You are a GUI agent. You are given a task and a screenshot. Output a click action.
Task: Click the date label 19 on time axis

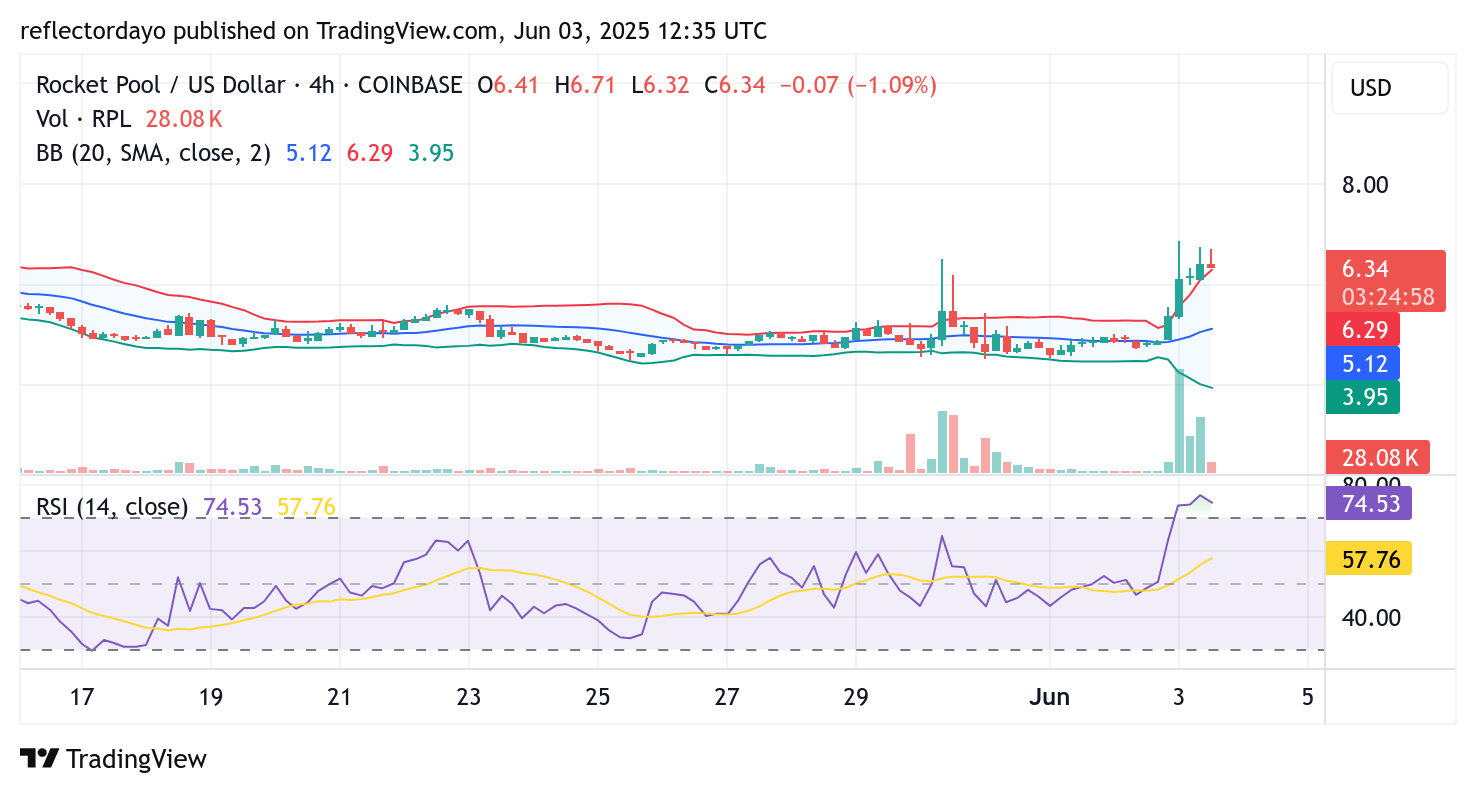pos(211,696)
